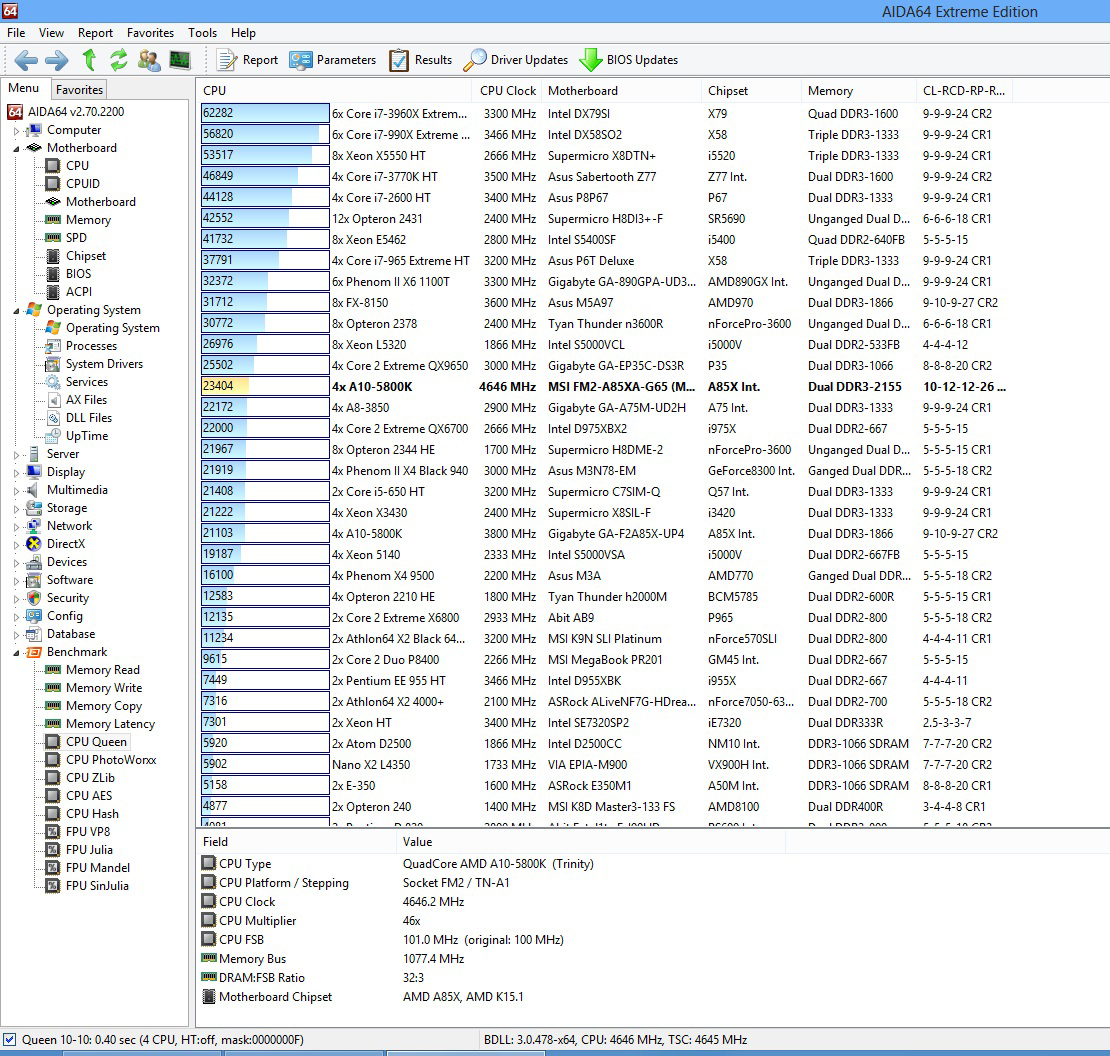1110x1056 pixels.
Task: Sort by the Motherboard column header
Action: point(622,91)
